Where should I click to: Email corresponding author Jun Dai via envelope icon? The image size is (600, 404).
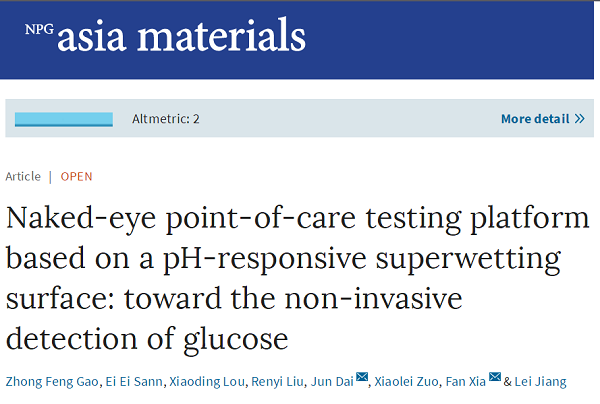[362, 377]
